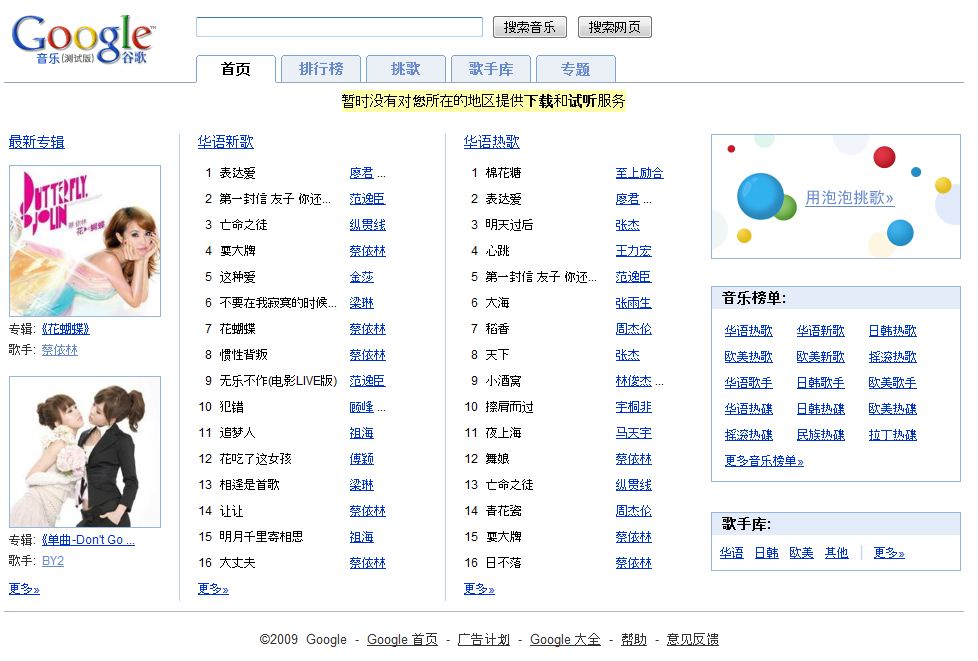The width and height of the screenshot is (978, 661).
Task: Open the 拉丁热碟 chart link
Action: coord(893,435)
